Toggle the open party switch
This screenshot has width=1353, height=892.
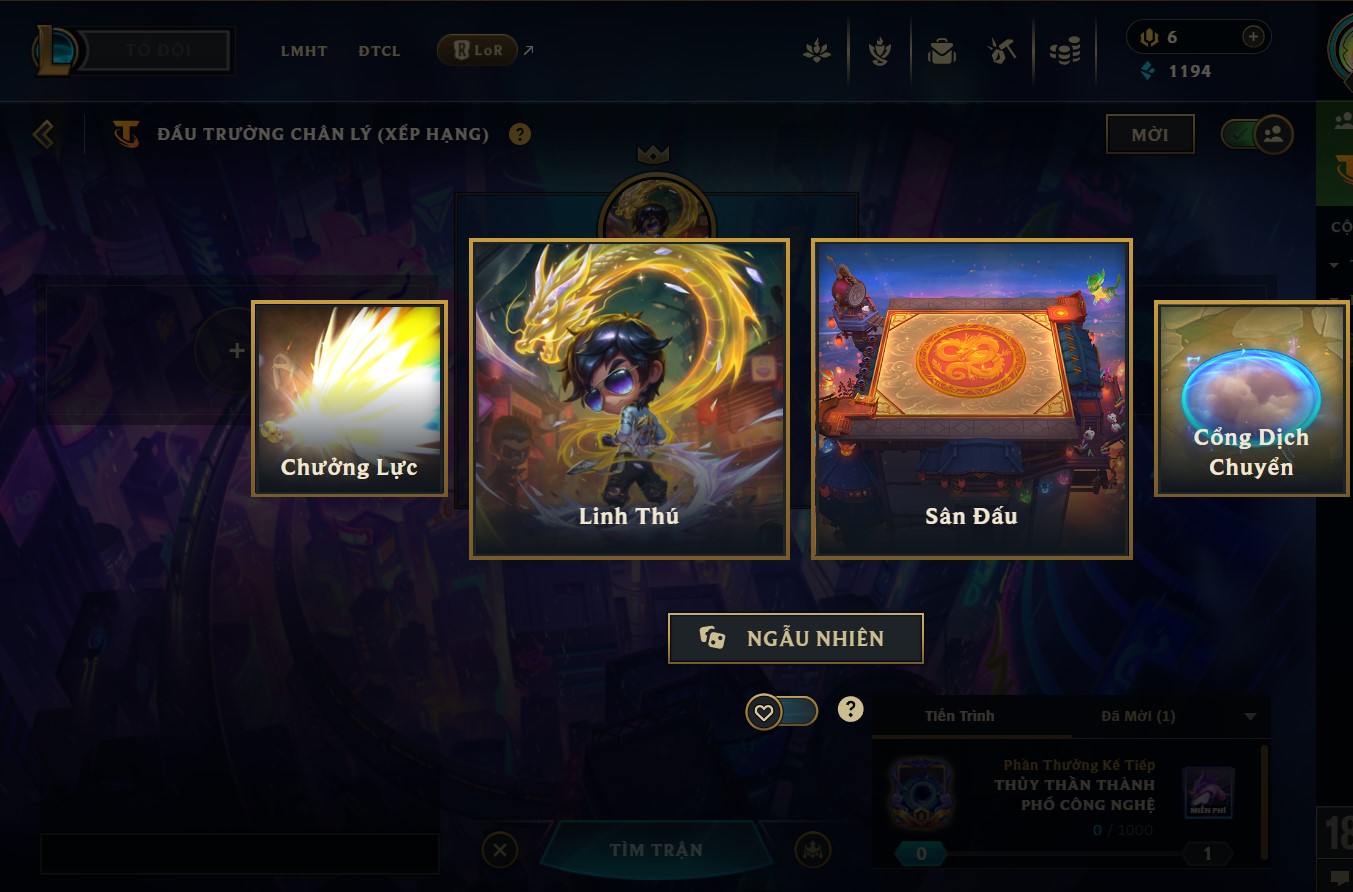(1257, 134)
